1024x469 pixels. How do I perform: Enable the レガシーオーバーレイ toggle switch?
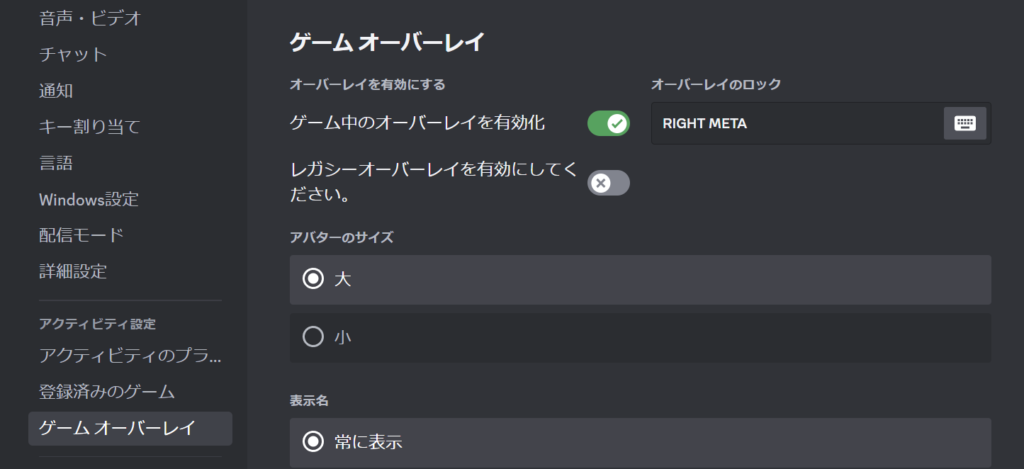point(608,183)
